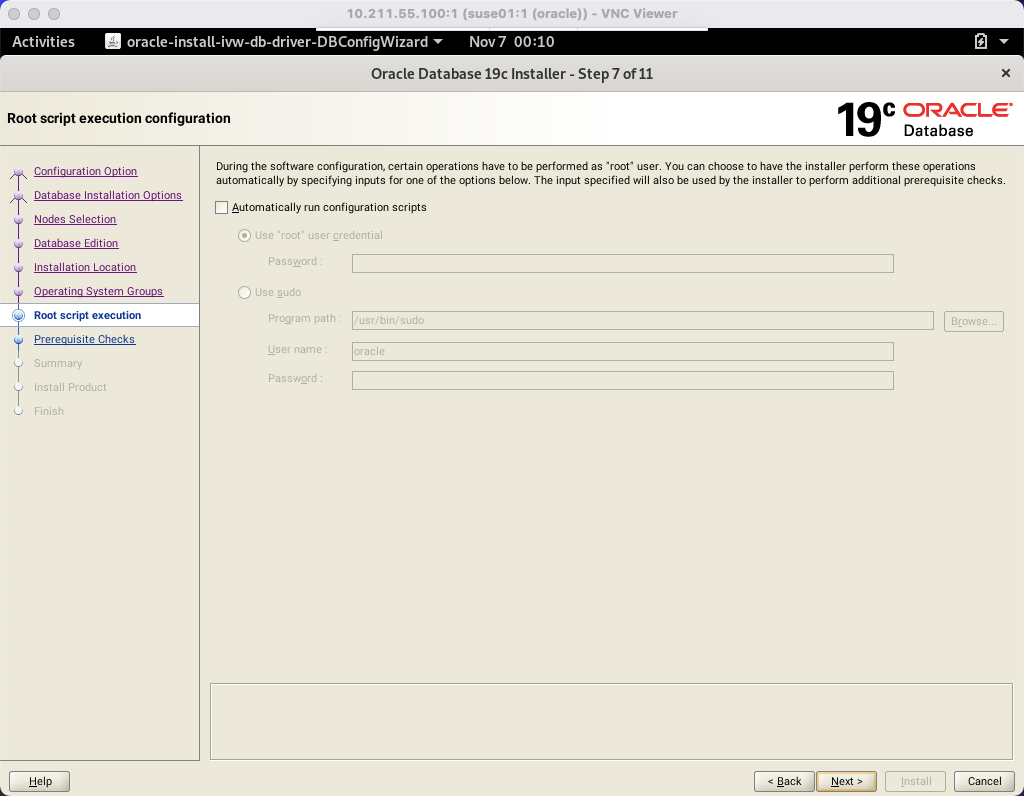1024x796 pixels.
Task: Focus the sudo Password input field
Action: pyautogui.click(x=622, y=381)
